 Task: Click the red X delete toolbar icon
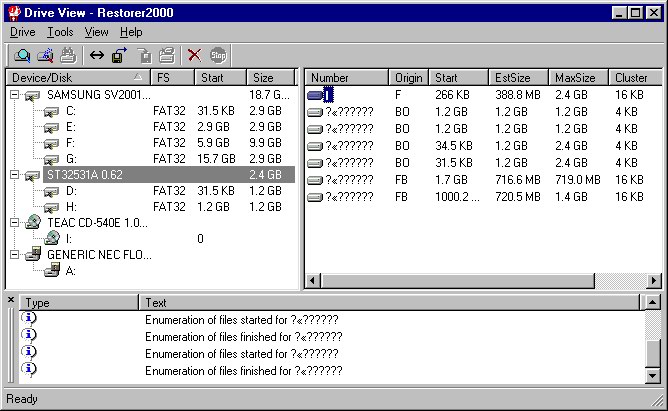(194, 56)
